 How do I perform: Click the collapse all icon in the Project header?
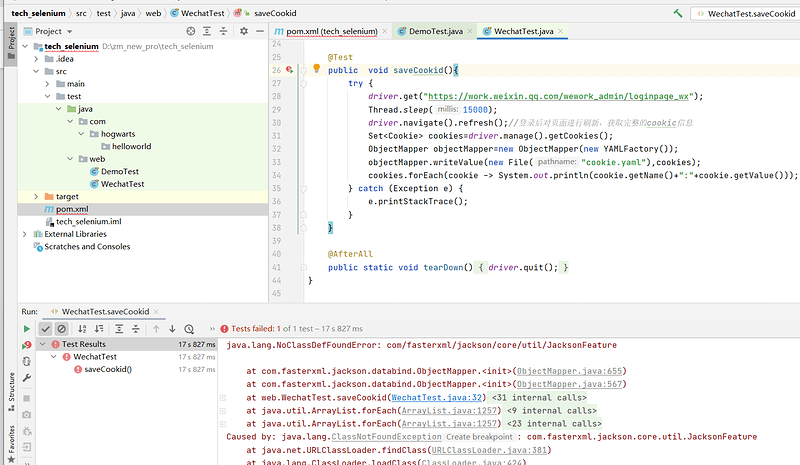tap(223, 31)
